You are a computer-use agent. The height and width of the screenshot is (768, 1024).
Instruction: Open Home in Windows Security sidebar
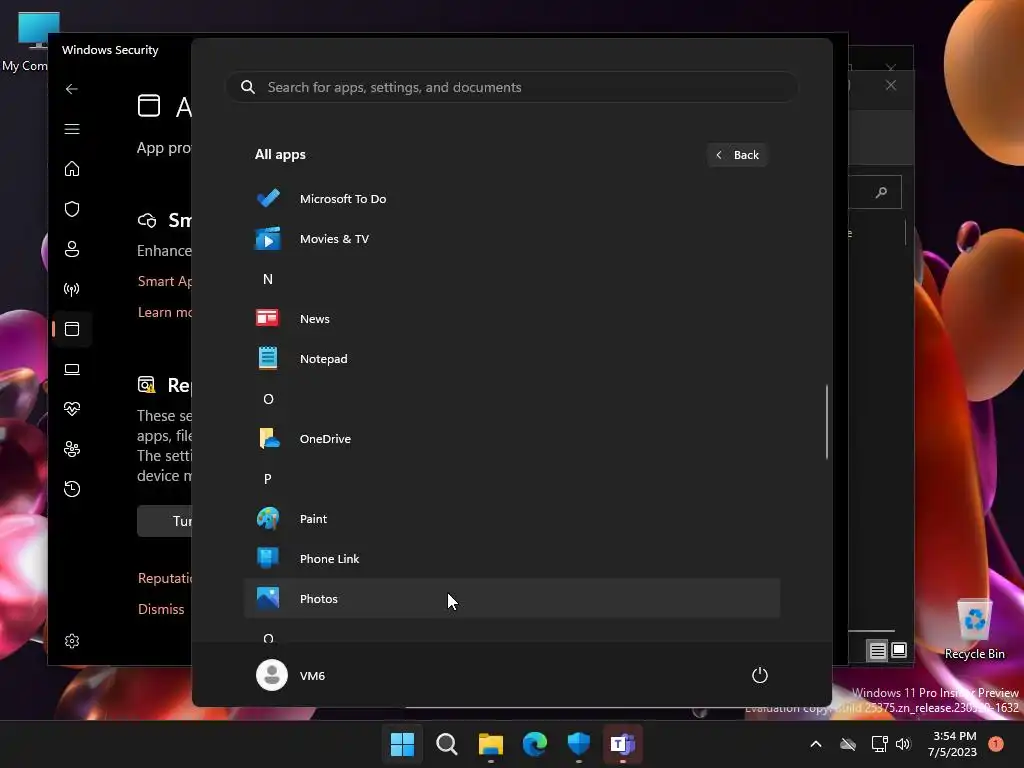click(72, 168)
